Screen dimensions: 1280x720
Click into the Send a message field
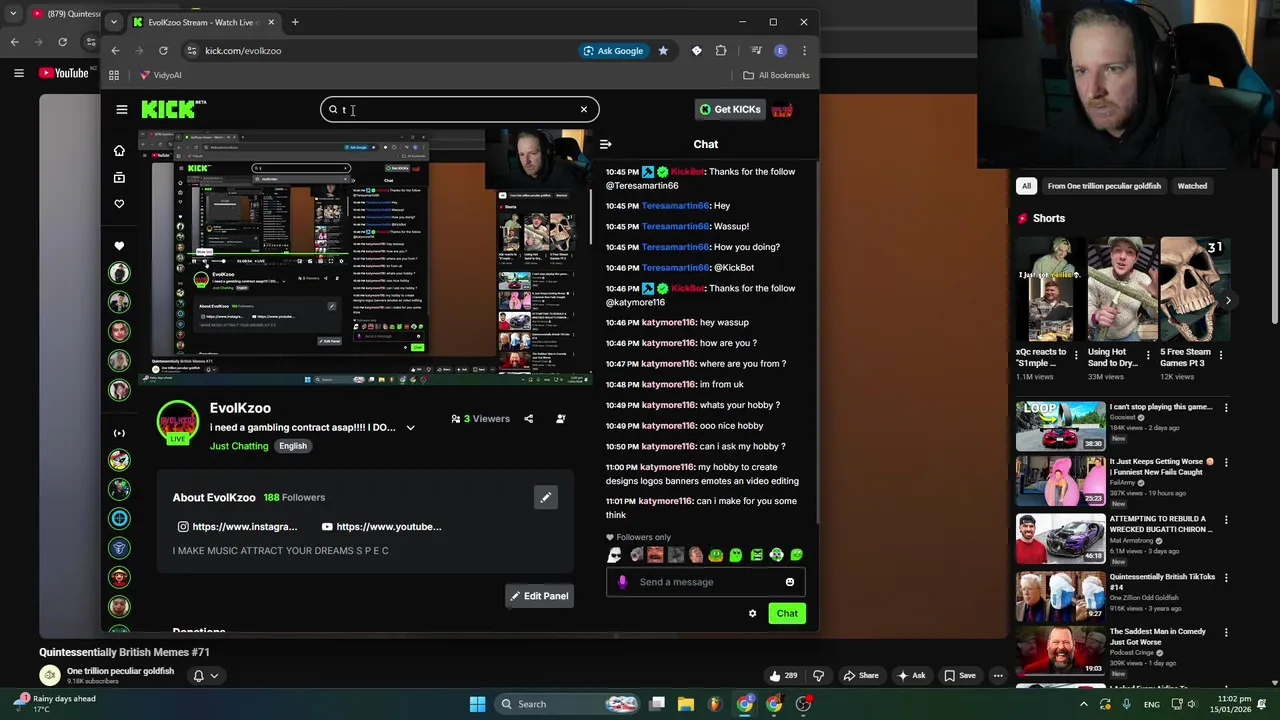[705, 582]
